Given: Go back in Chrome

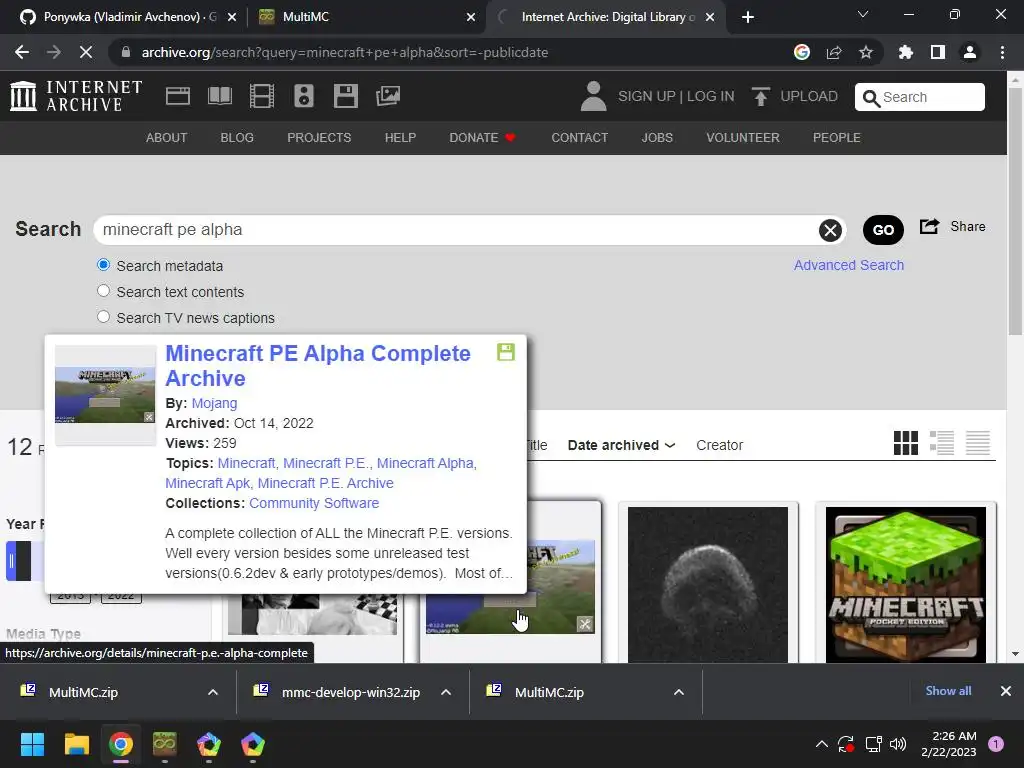Looking at the screenshot, I should pyautogui.click(x=22, y=52).
